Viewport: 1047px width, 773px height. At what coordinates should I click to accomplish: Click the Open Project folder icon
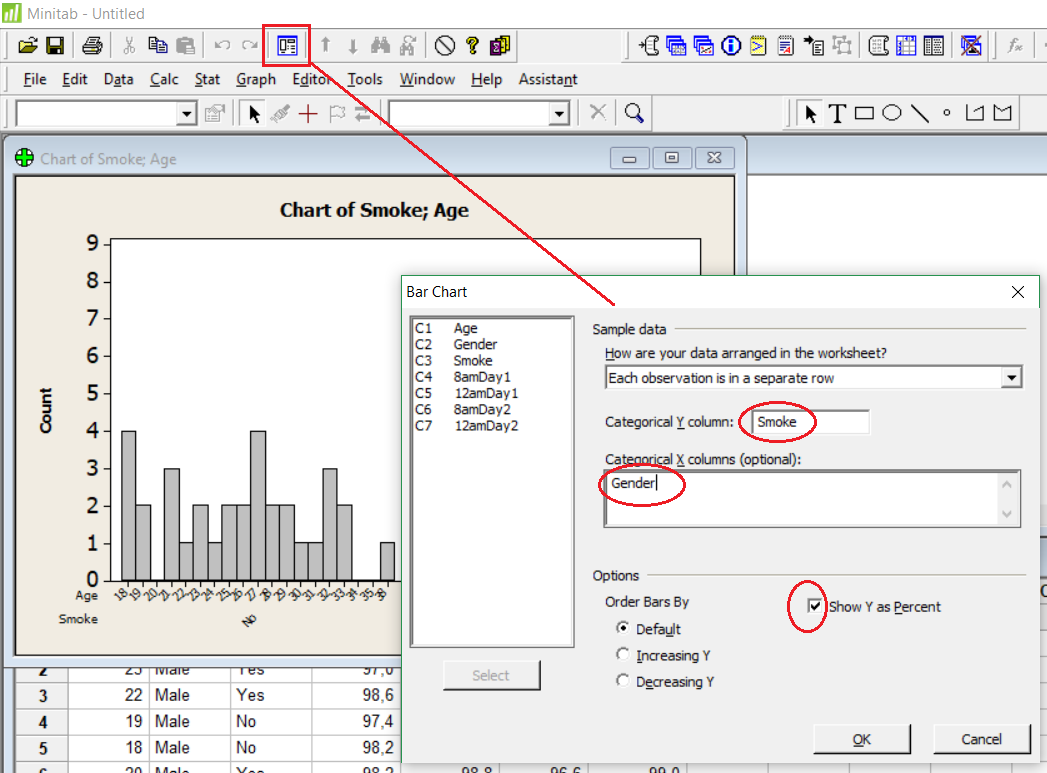27,45
